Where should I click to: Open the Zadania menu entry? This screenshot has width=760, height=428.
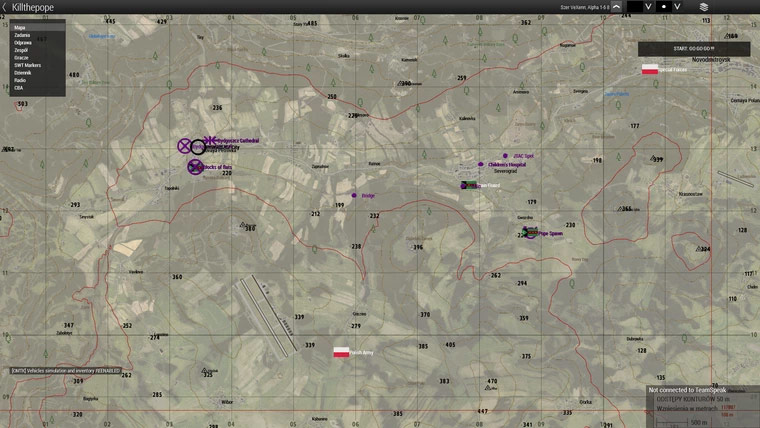click(22, 35)
